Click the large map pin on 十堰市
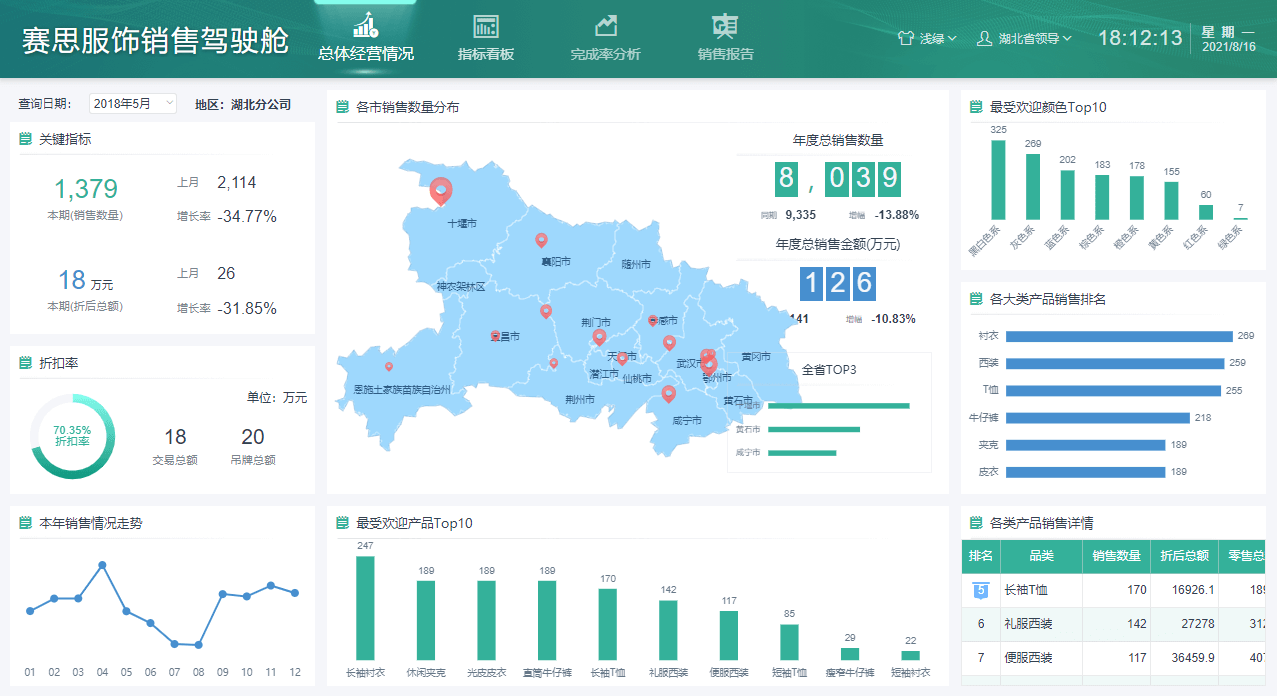The image size is (1277, 696). [440, 189]
